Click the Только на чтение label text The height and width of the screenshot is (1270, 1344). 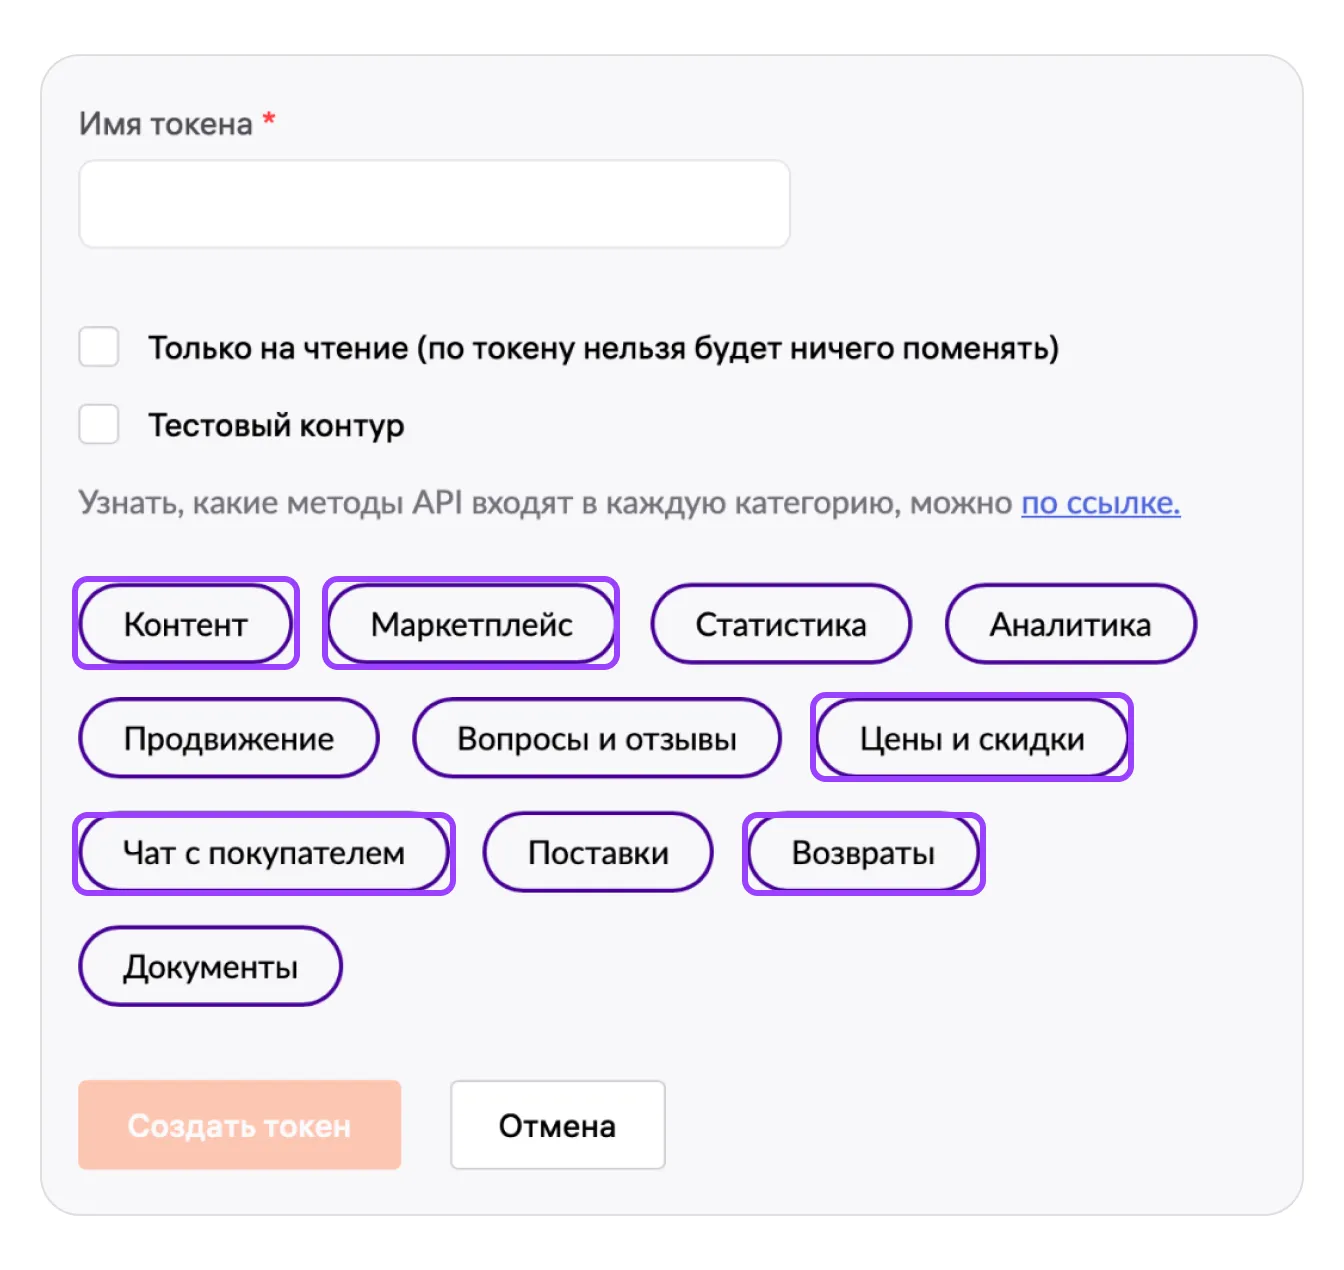click(x=603, y=348)
